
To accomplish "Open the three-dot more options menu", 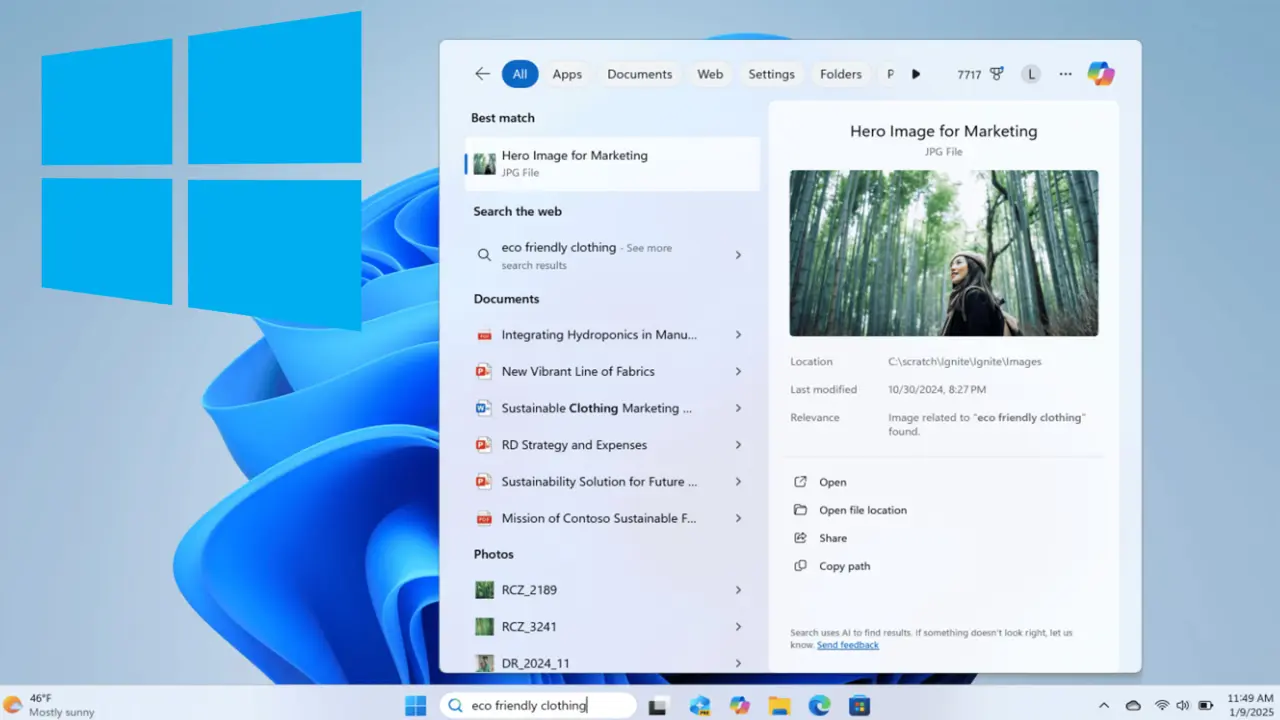I will [1065, 74].
